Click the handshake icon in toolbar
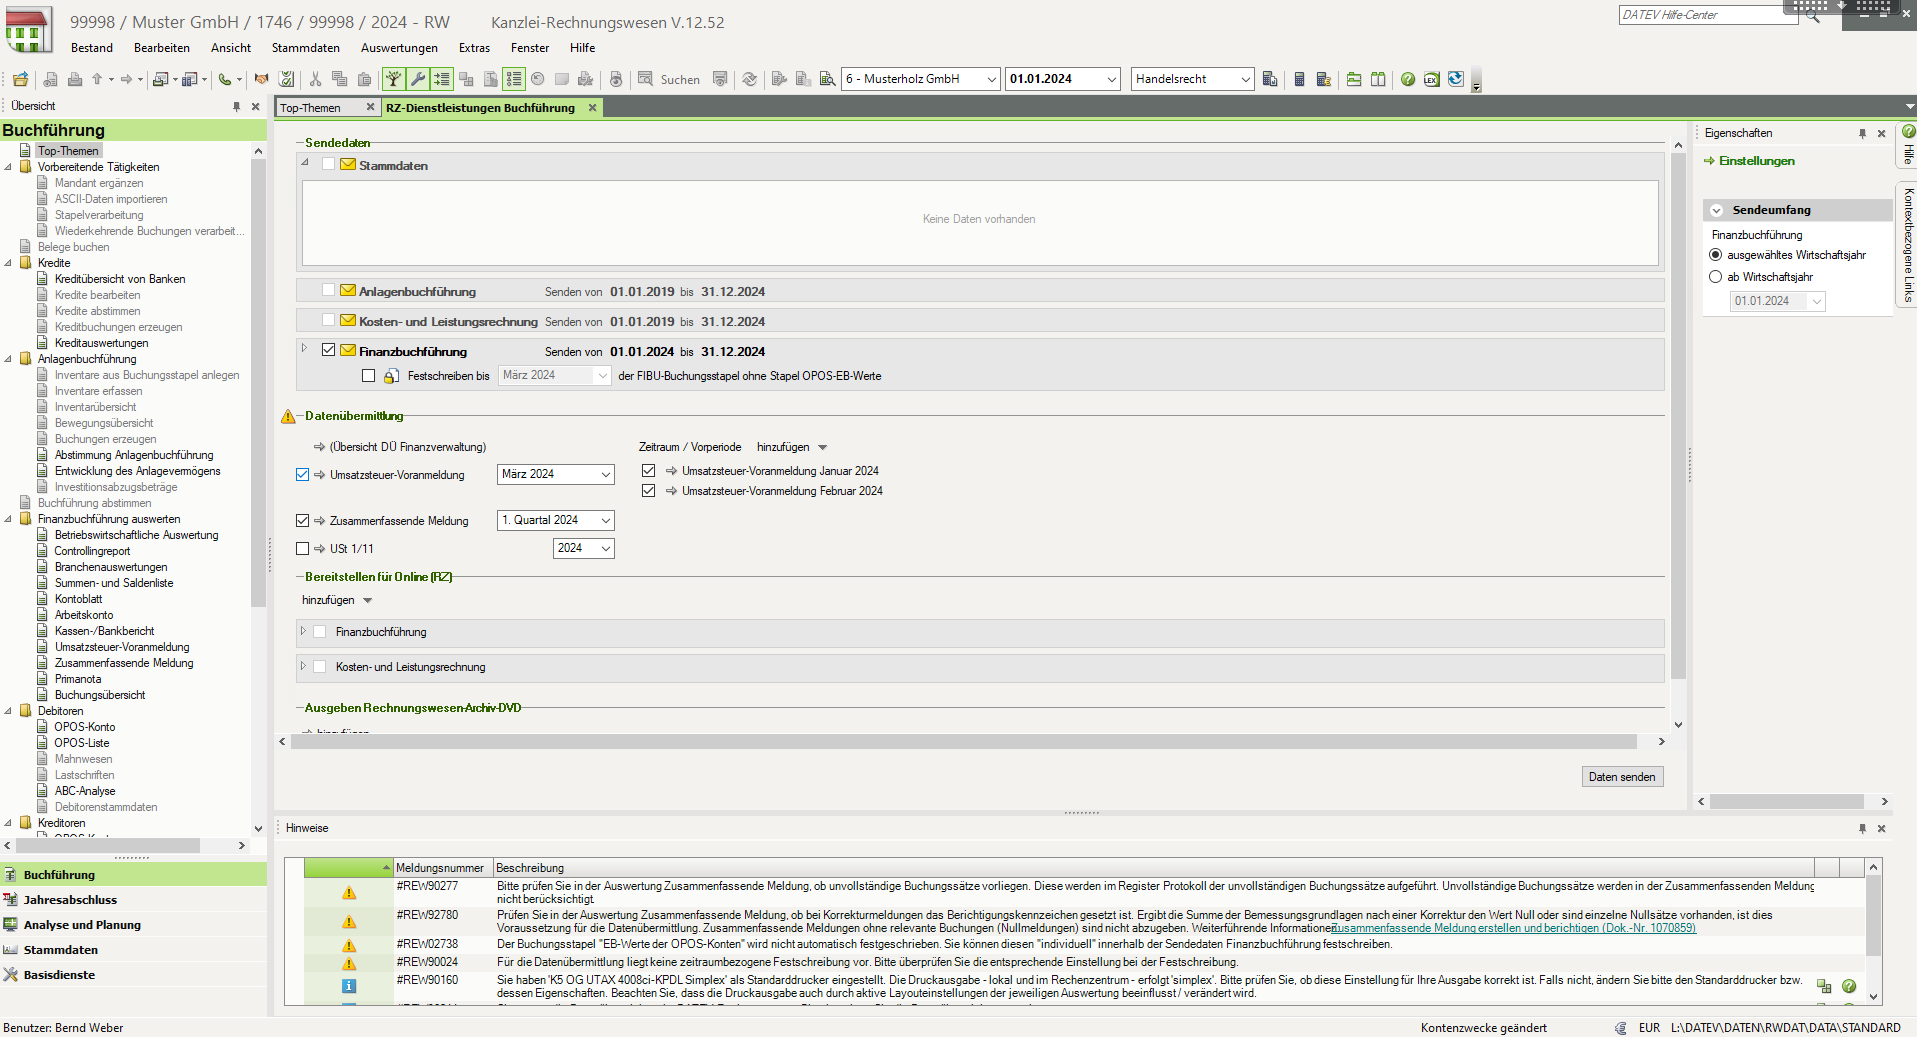1917x1037 pixels. click(261, 79)
